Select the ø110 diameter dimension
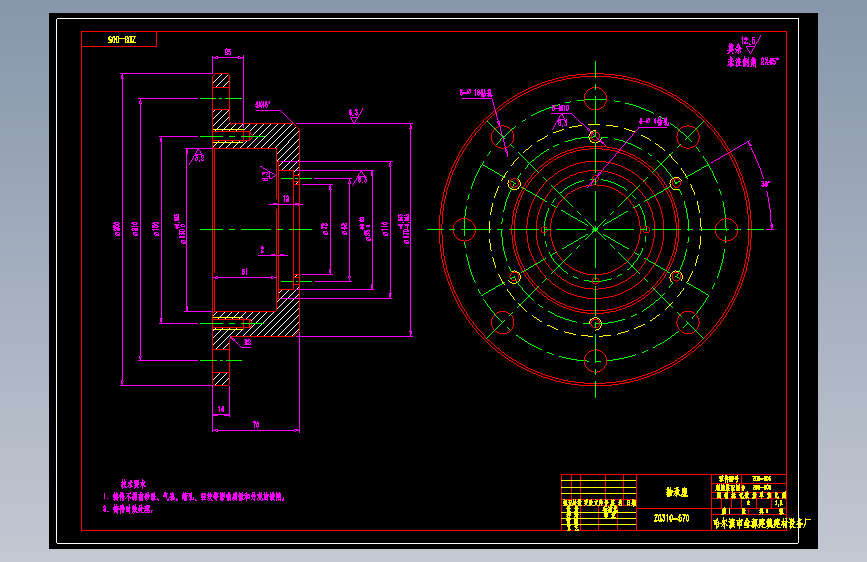Screen dimensions: 867x562 [x=385, y=228]
